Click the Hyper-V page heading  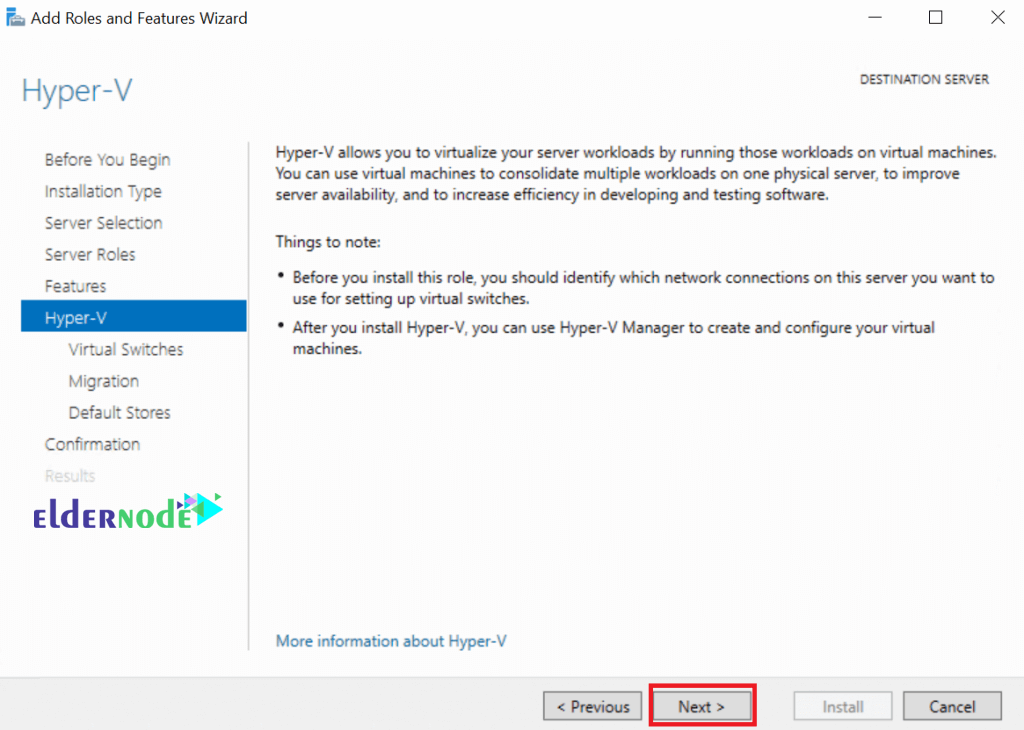(x=76, y=90)
